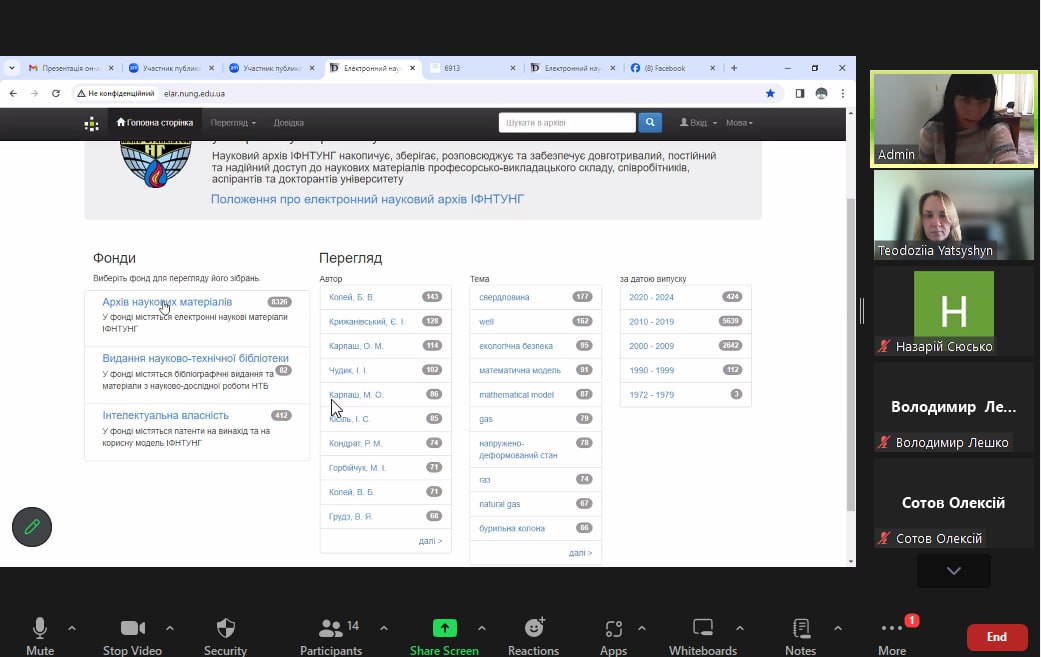Viewport: 1041px width, 657px height.
Task: Click the green annotation pencil button
Action: [x=32, y=526]
